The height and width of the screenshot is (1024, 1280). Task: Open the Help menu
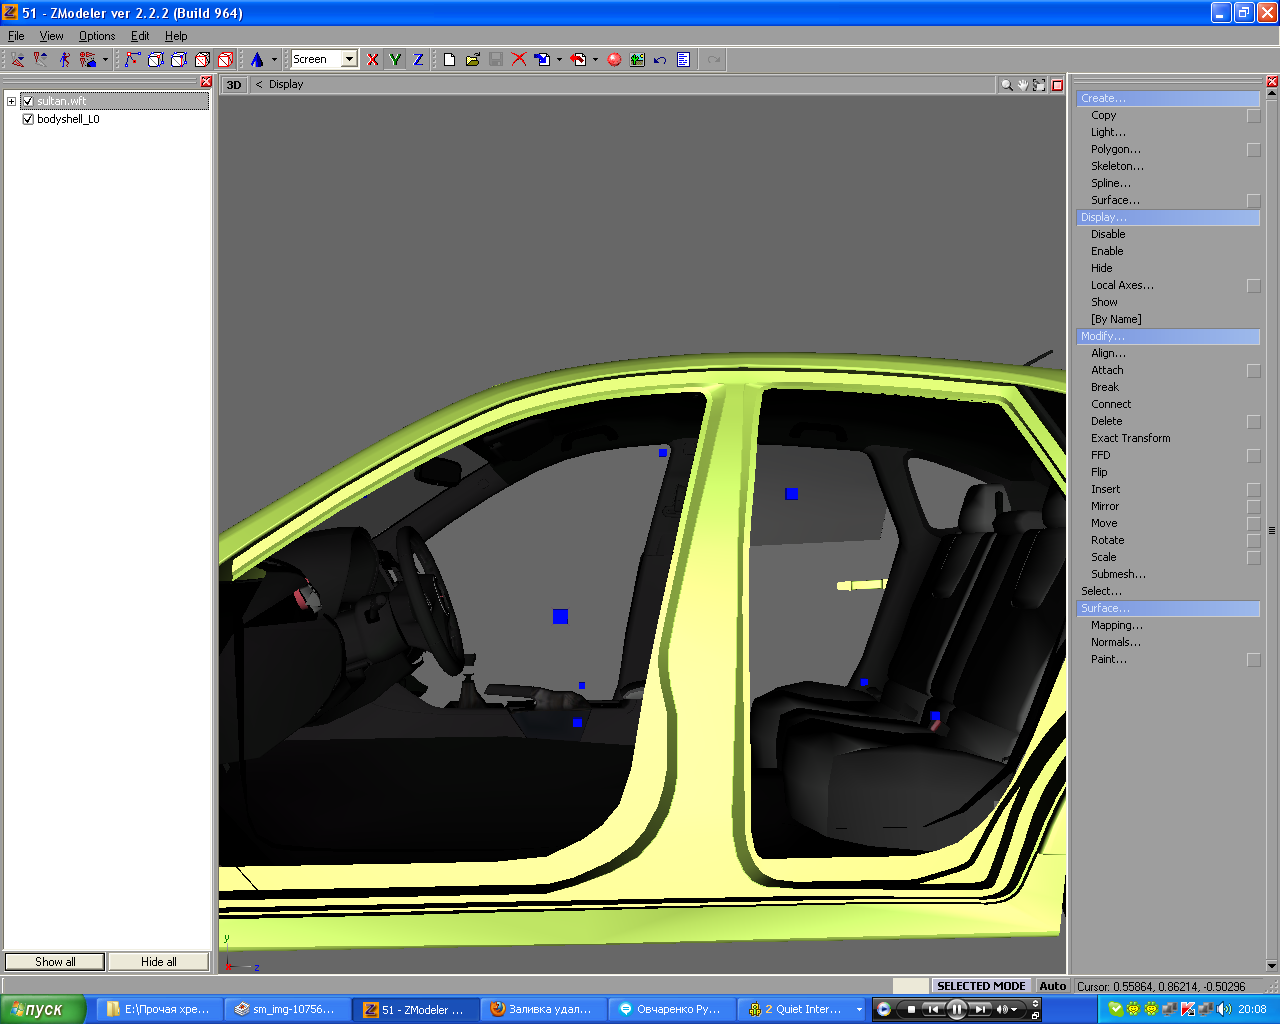(176, 36)
